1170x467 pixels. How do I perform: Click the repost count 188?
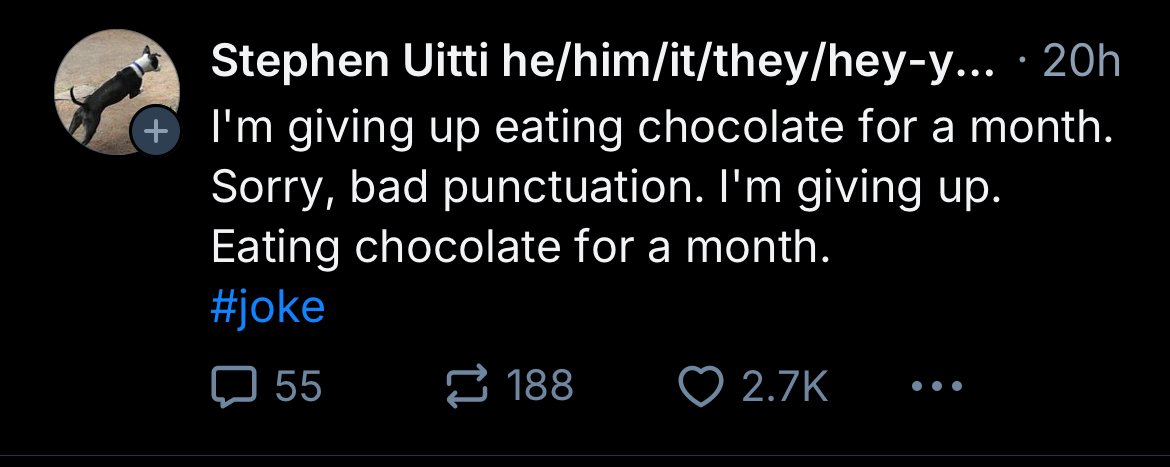[540, 386]
